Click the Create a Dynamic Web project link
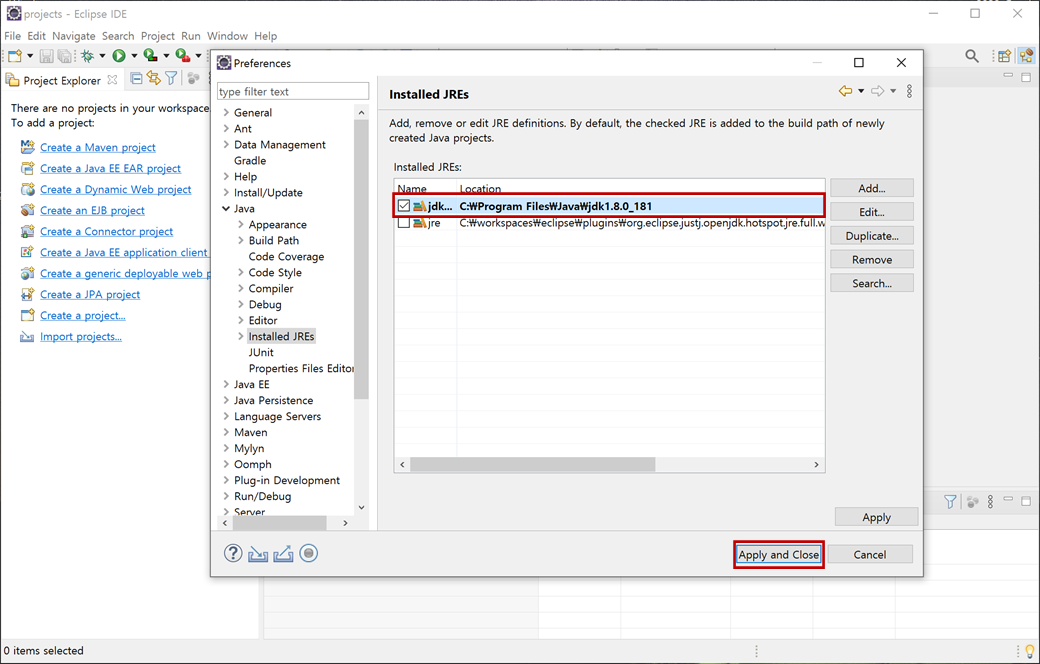Viewport: 1040px width, 664px height. (x=115, y=189)
